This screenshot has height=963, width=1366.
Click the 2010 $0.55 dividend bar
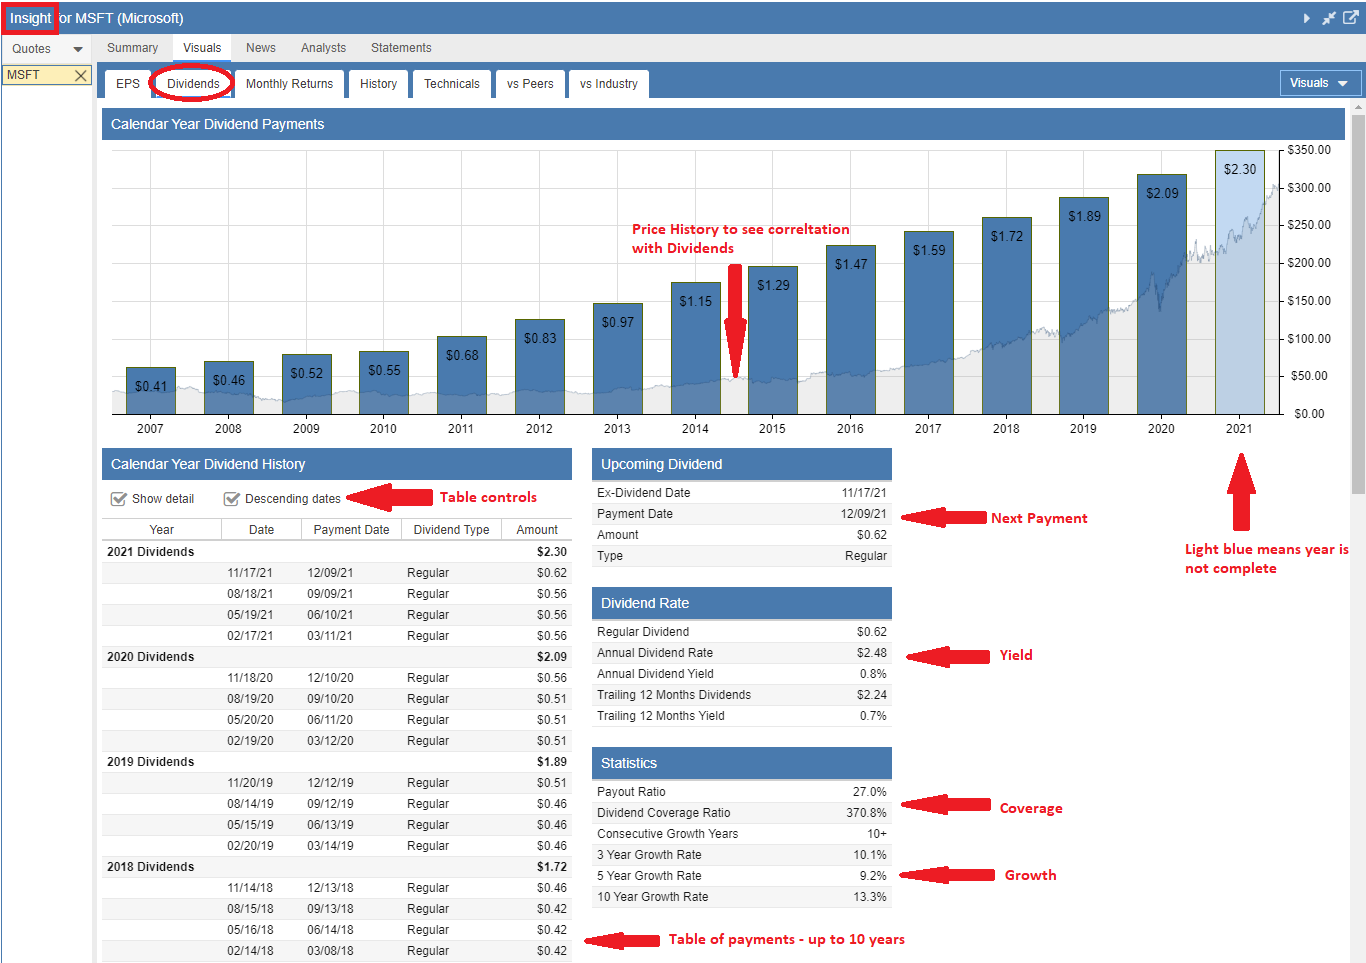click(x=384, y=383)
